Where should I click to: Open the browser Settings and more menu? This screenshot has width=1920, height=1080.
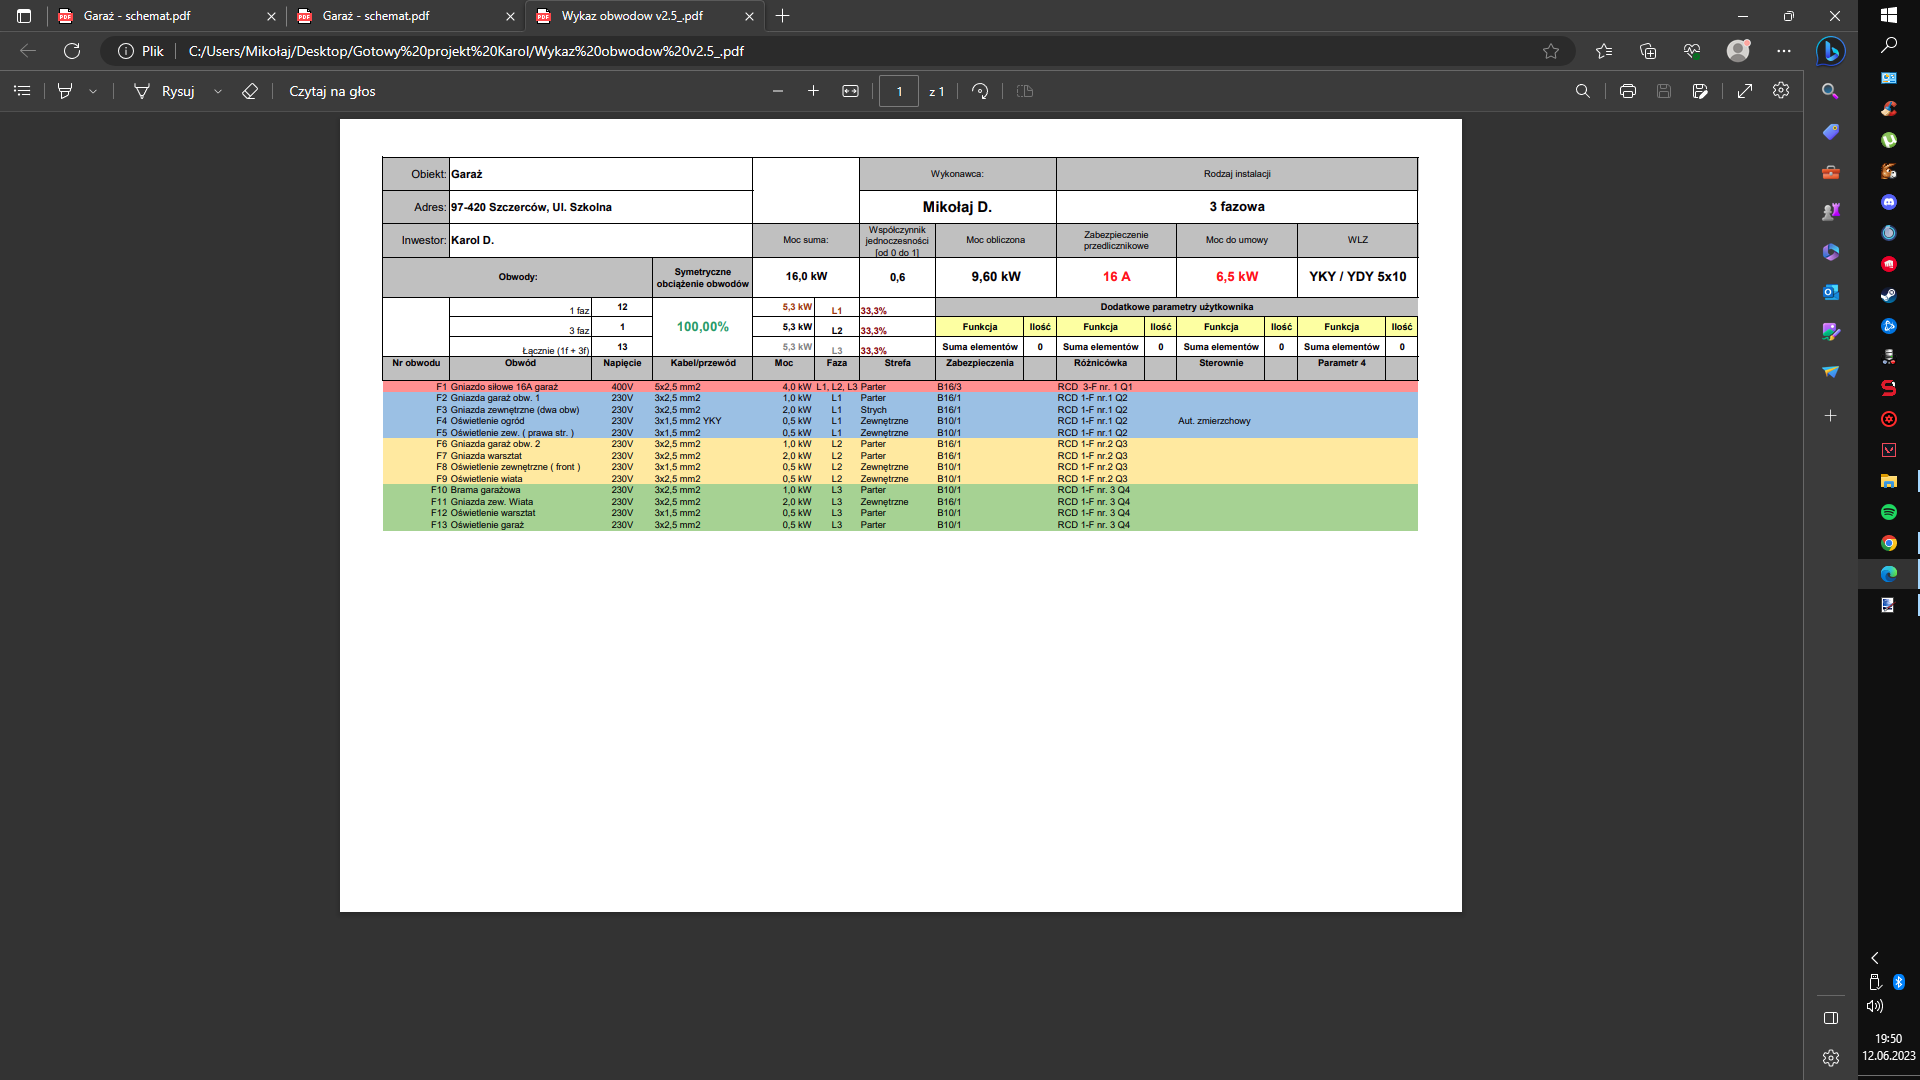click(x=1784, y=51)
